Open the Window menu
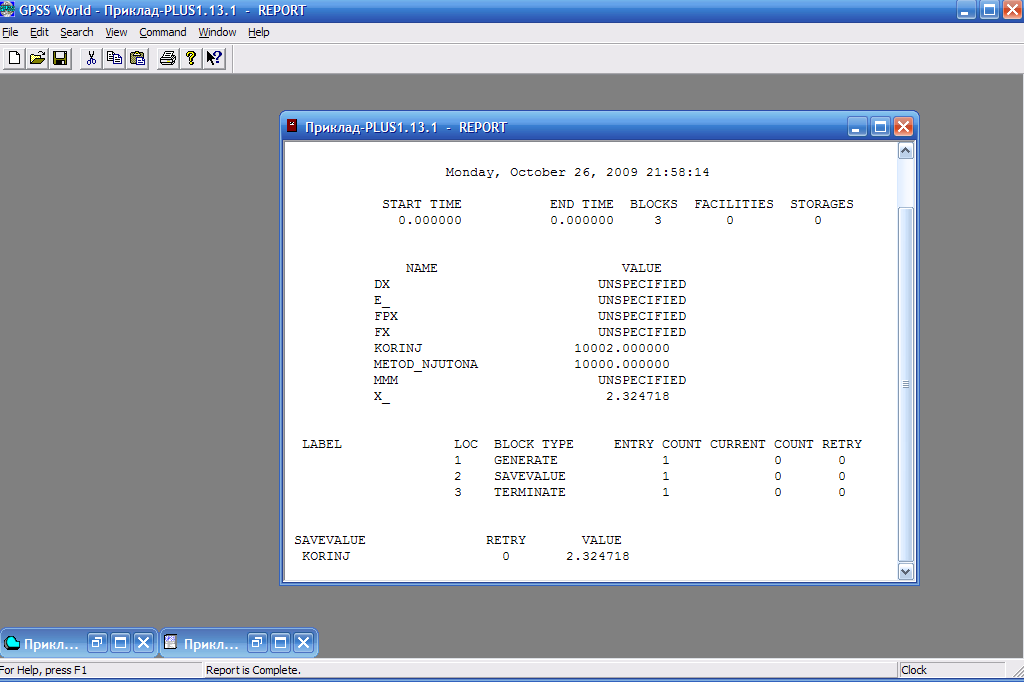Screen dimensions: 1024x682 (x=217, y=32)
